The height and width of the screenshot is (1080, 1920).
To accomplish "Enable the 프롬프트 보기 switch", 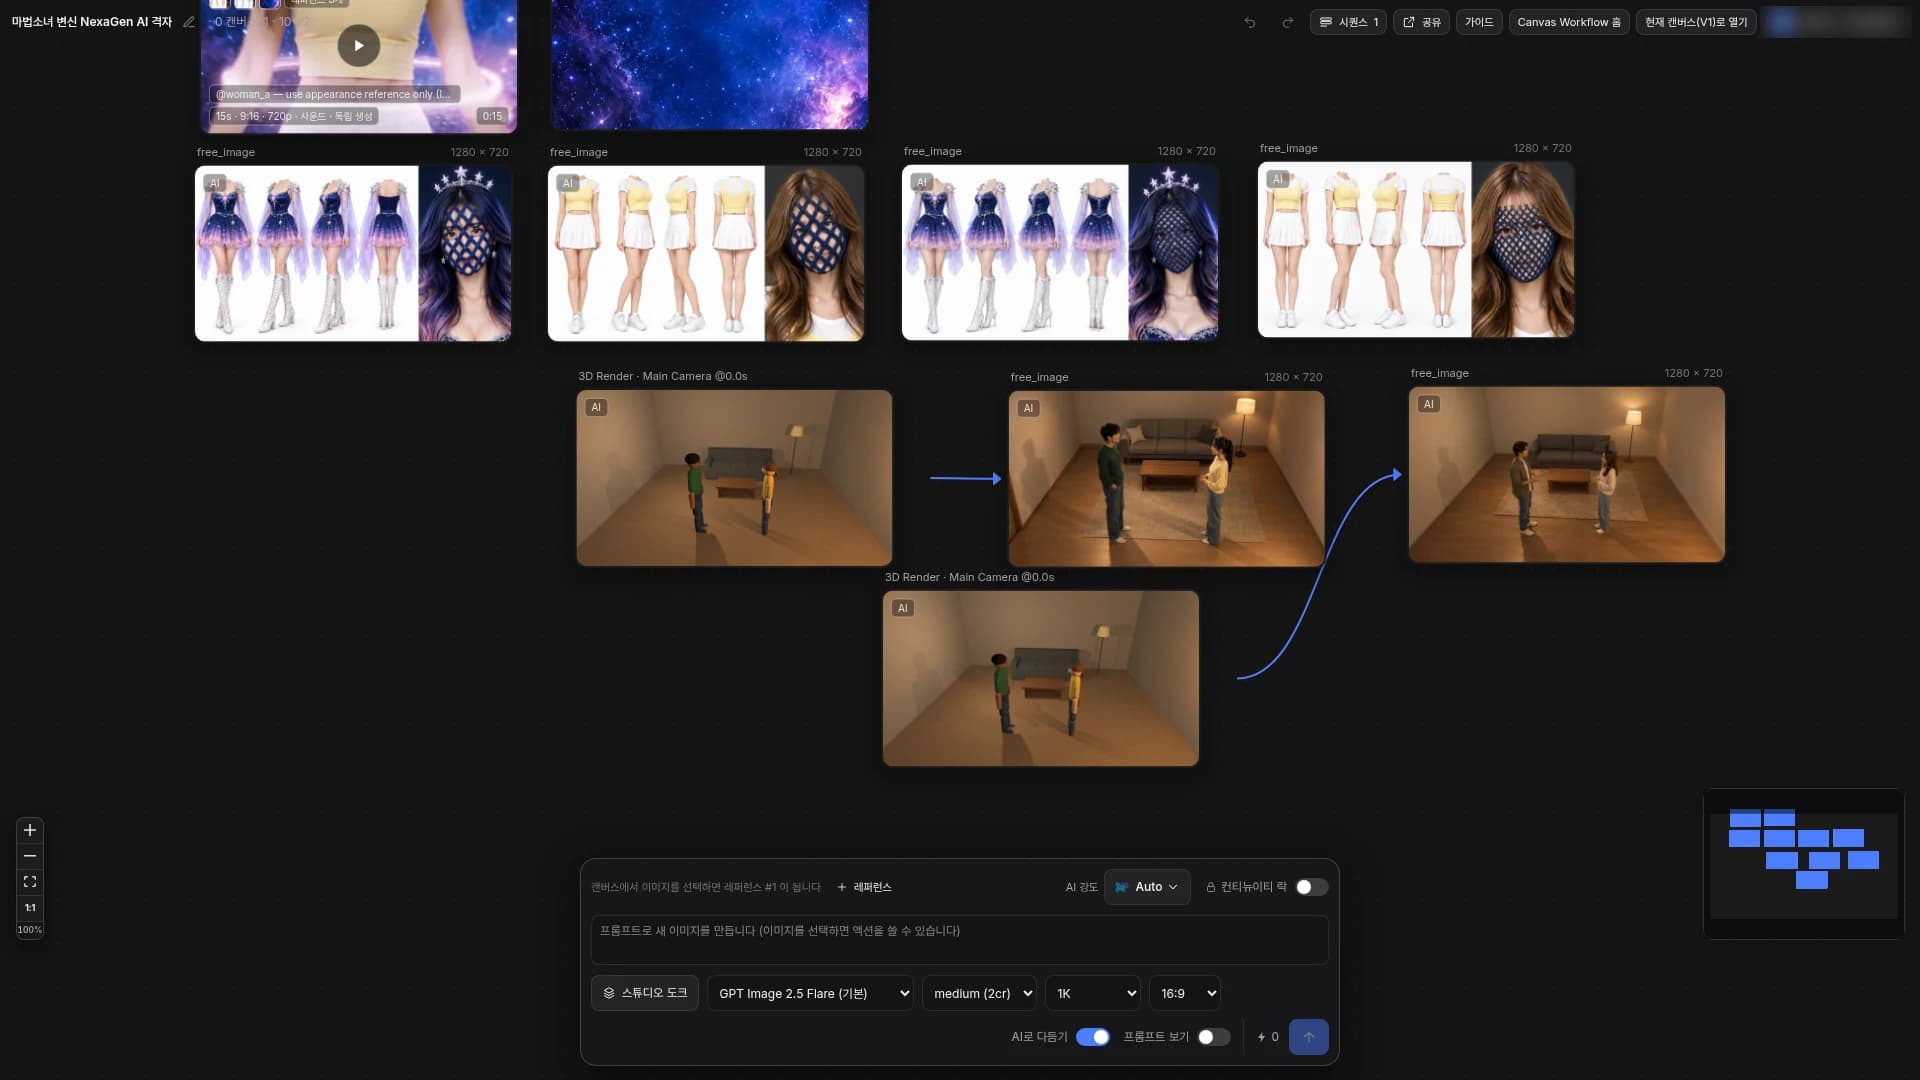I will tap(1214, 1037).
